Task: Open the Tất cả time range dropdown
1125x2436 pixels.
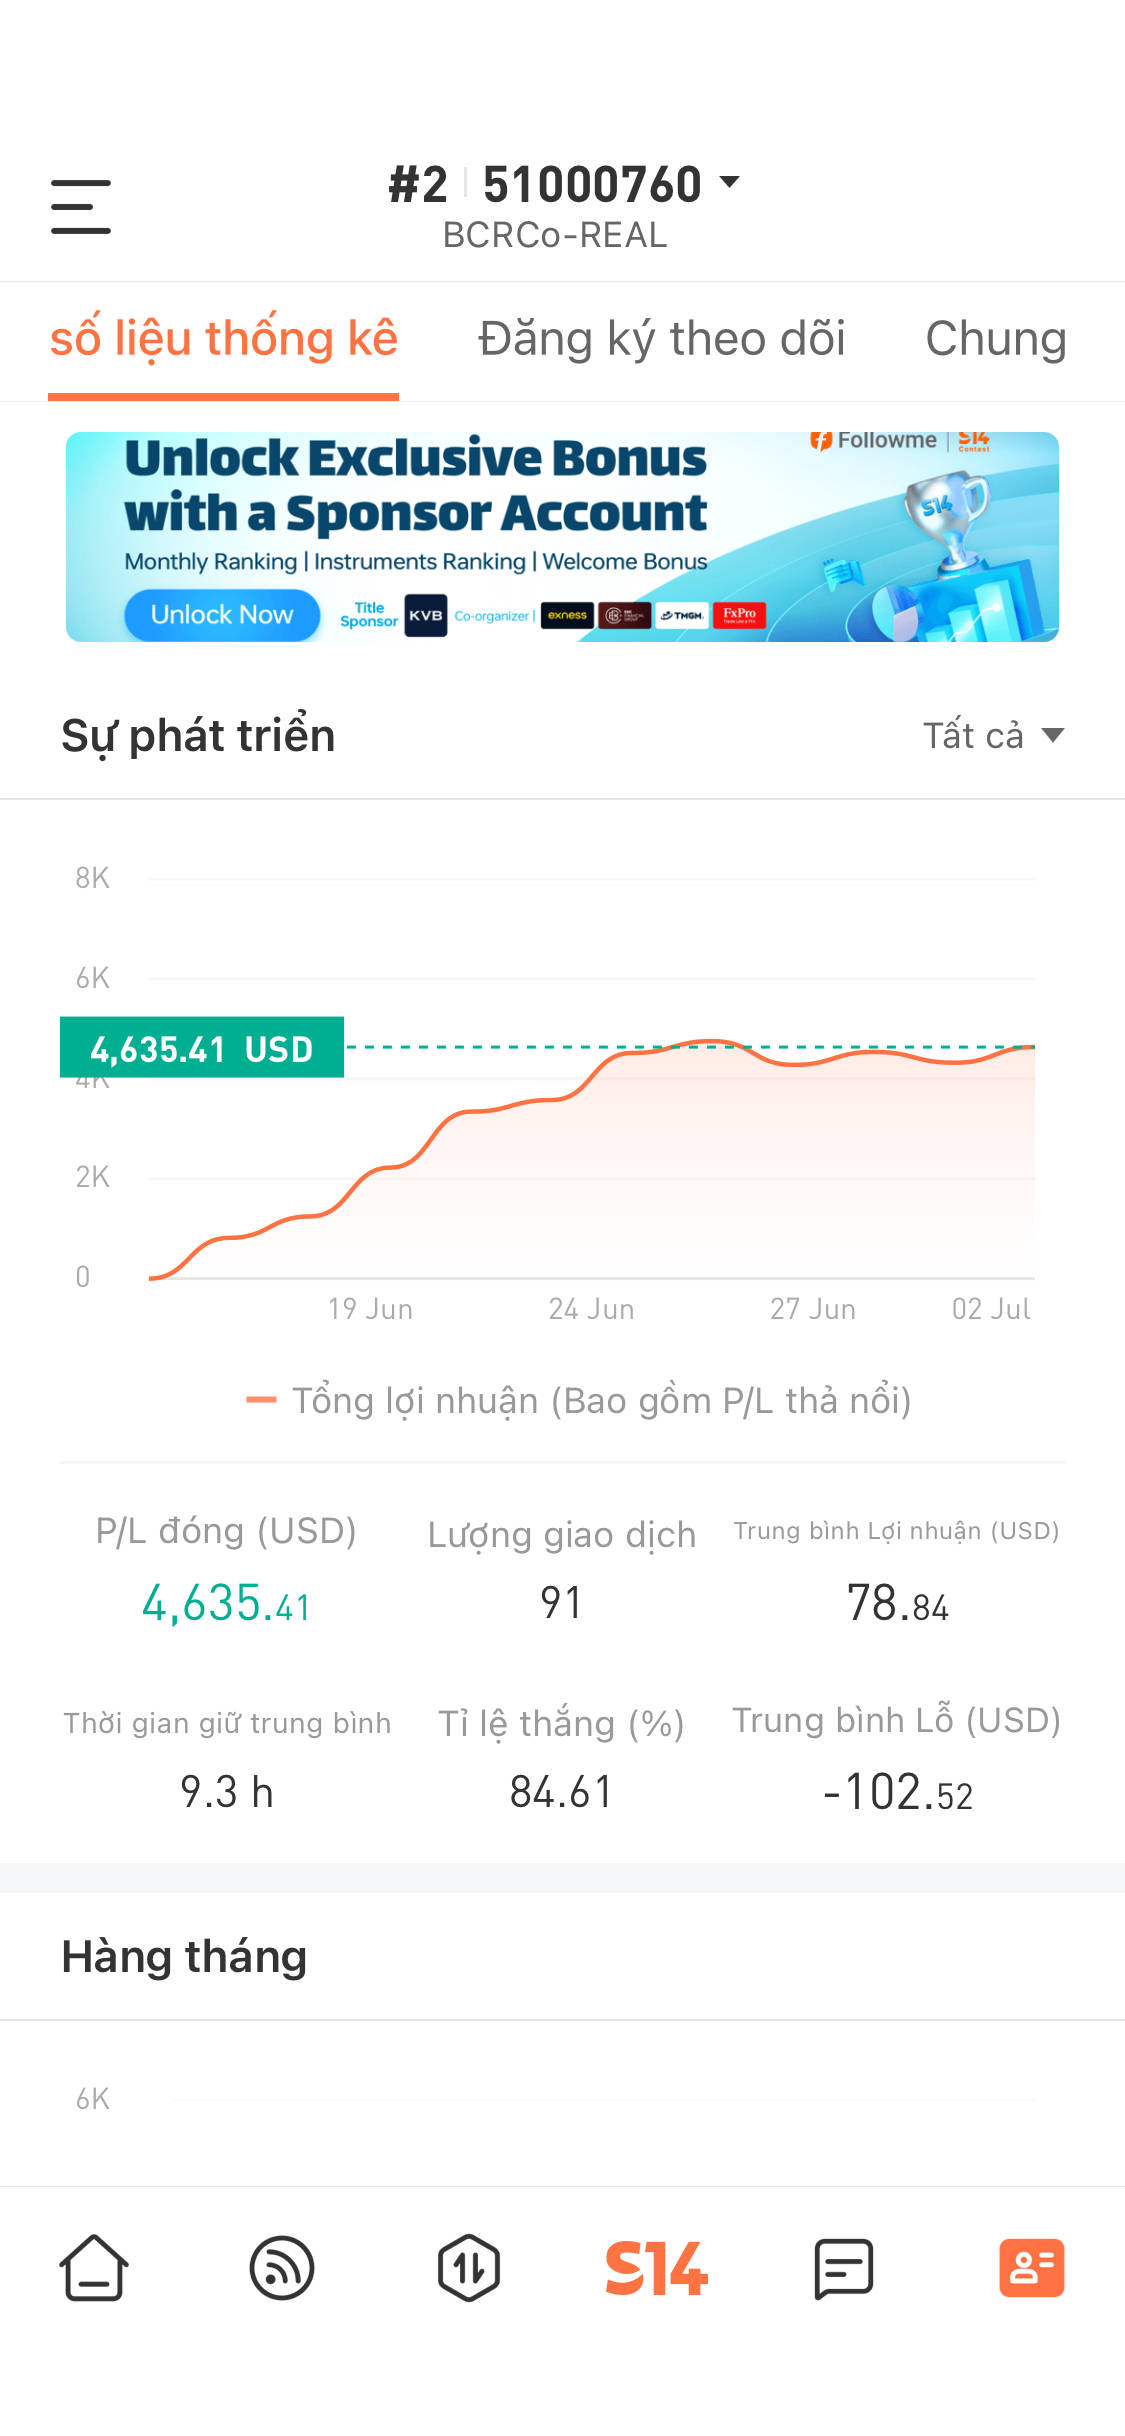Action: 993,735
